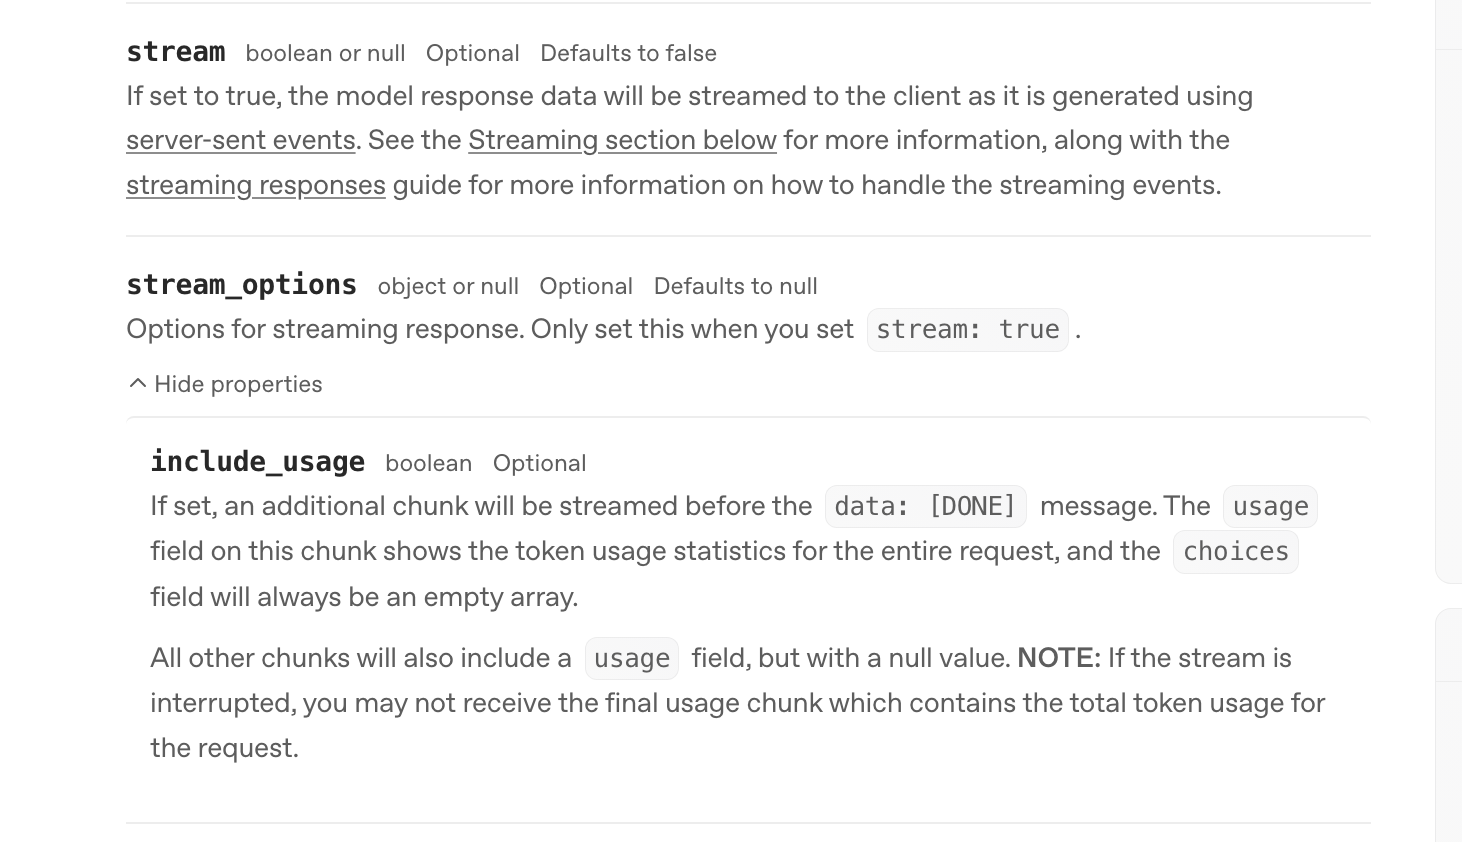Click the stream parameter heading

(175, 52)
